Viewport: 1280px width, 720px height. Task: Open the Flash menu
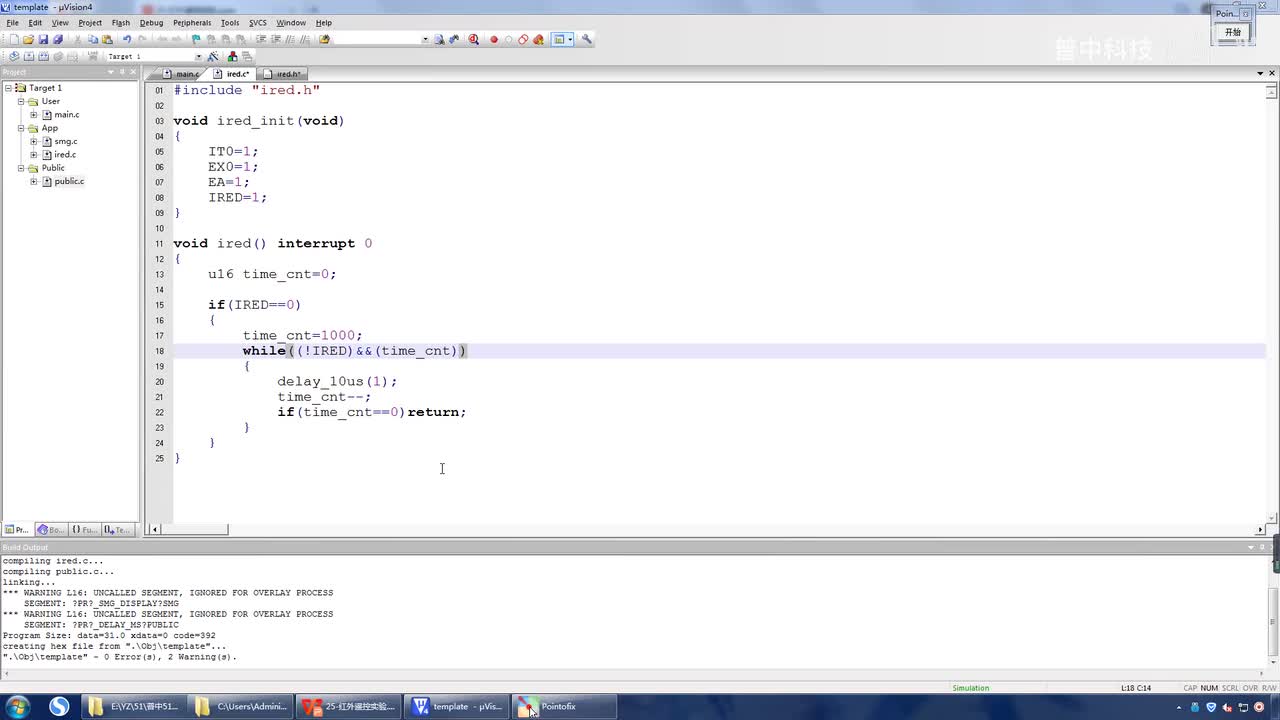(x=121, y=22)
